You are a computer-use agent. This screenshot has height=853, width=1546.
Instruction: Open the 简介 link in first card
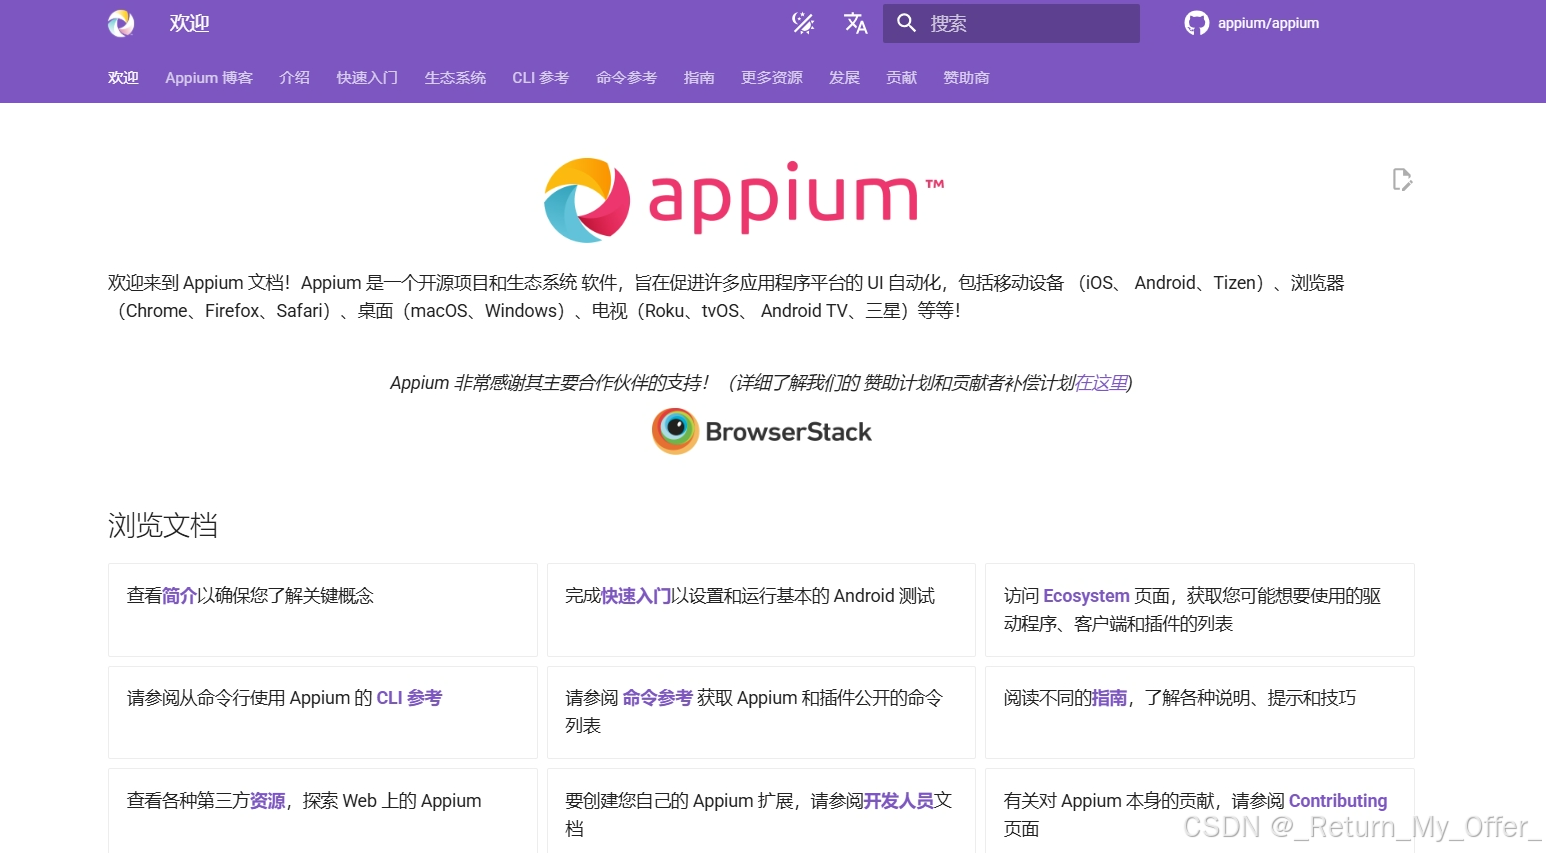179,596
